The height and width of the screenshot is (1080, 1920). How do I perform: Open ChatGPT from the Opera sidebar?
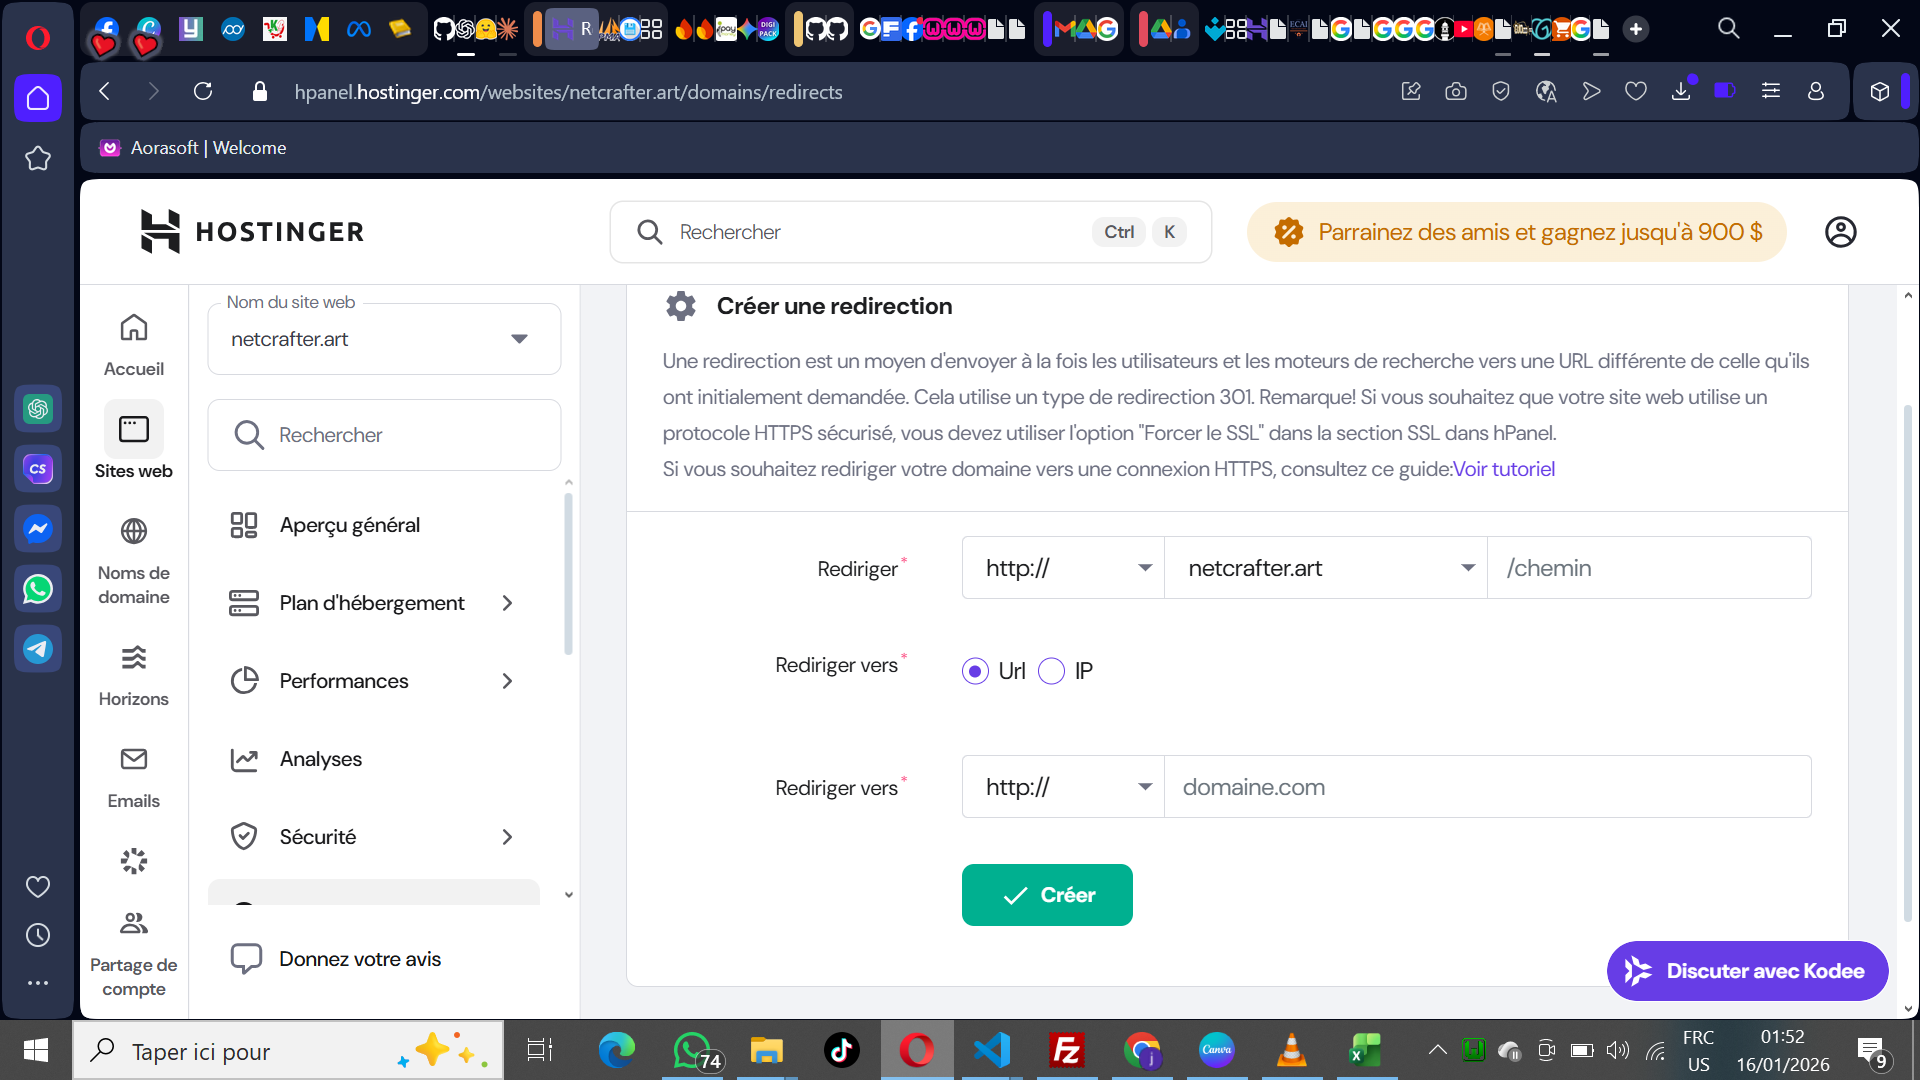38,409
